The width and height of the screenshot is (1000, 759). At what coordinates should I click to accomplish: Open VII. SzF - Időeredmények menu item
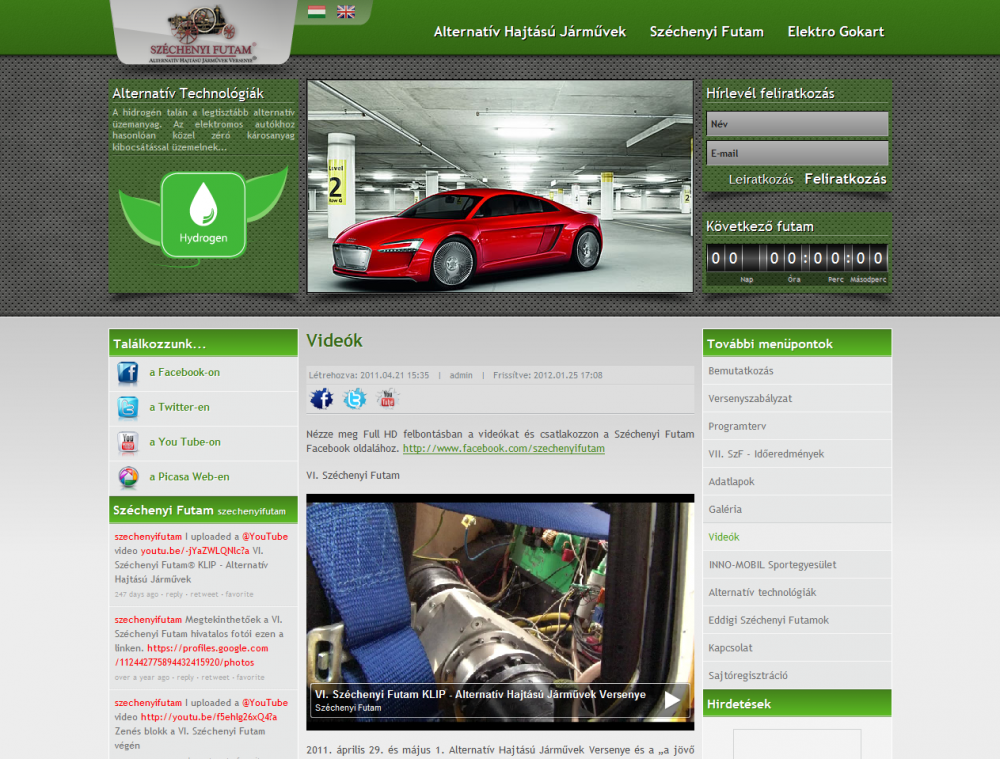point(797,453)
